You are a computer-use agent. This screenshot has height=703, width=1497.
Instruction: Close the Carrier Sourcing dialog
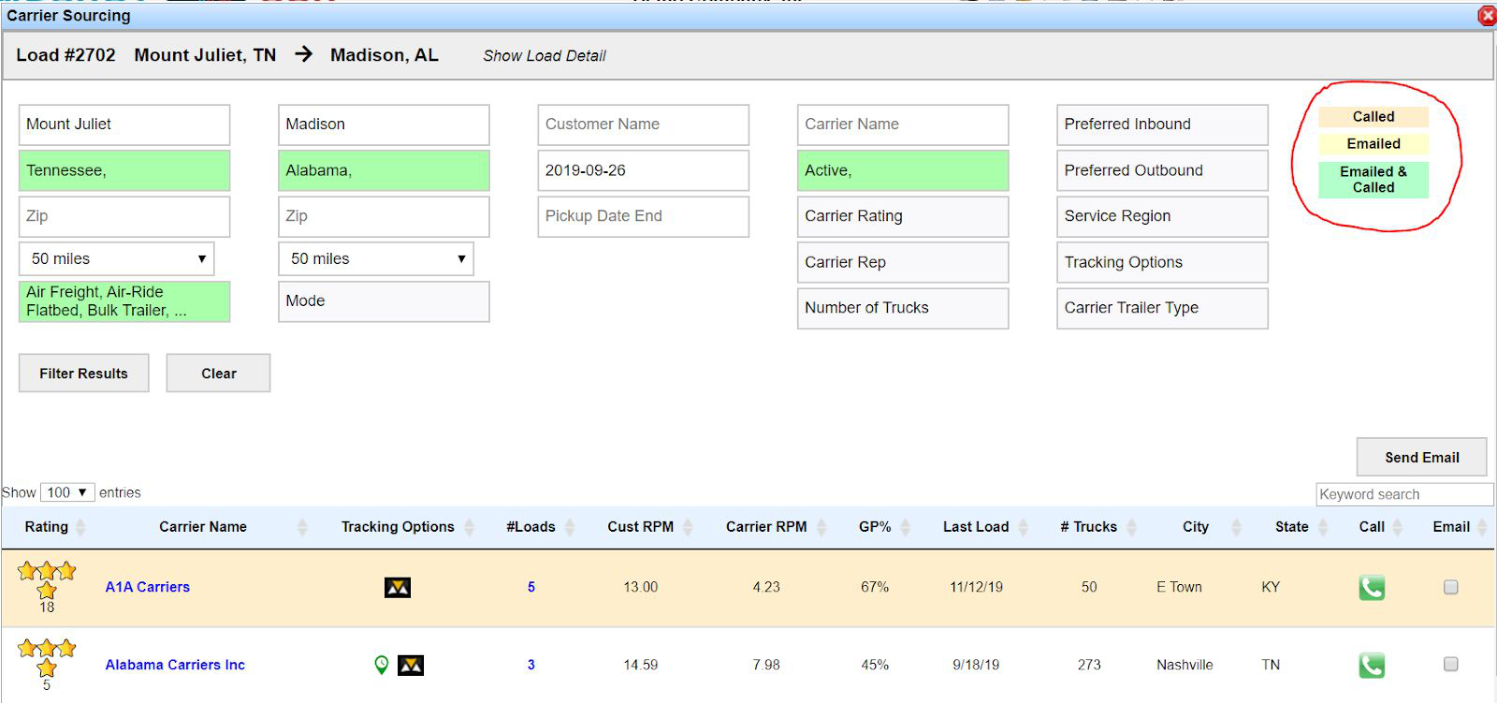click(1486, 16)
